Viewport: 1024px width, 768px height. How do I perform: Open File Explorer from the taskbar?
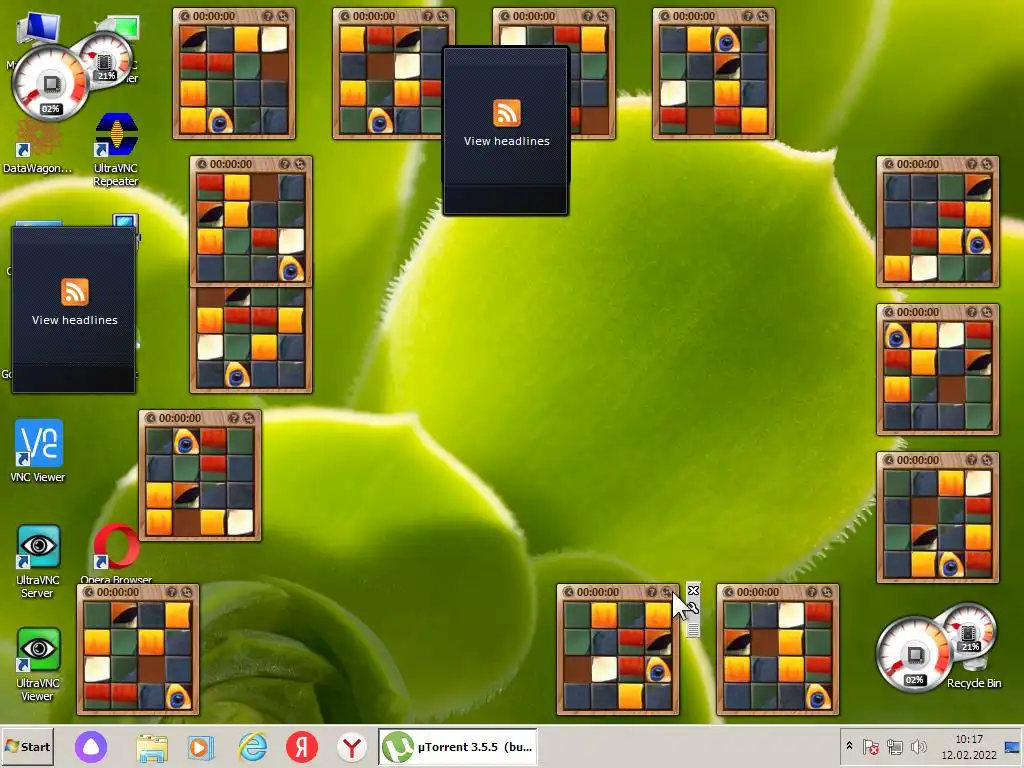tap(152, 747)
